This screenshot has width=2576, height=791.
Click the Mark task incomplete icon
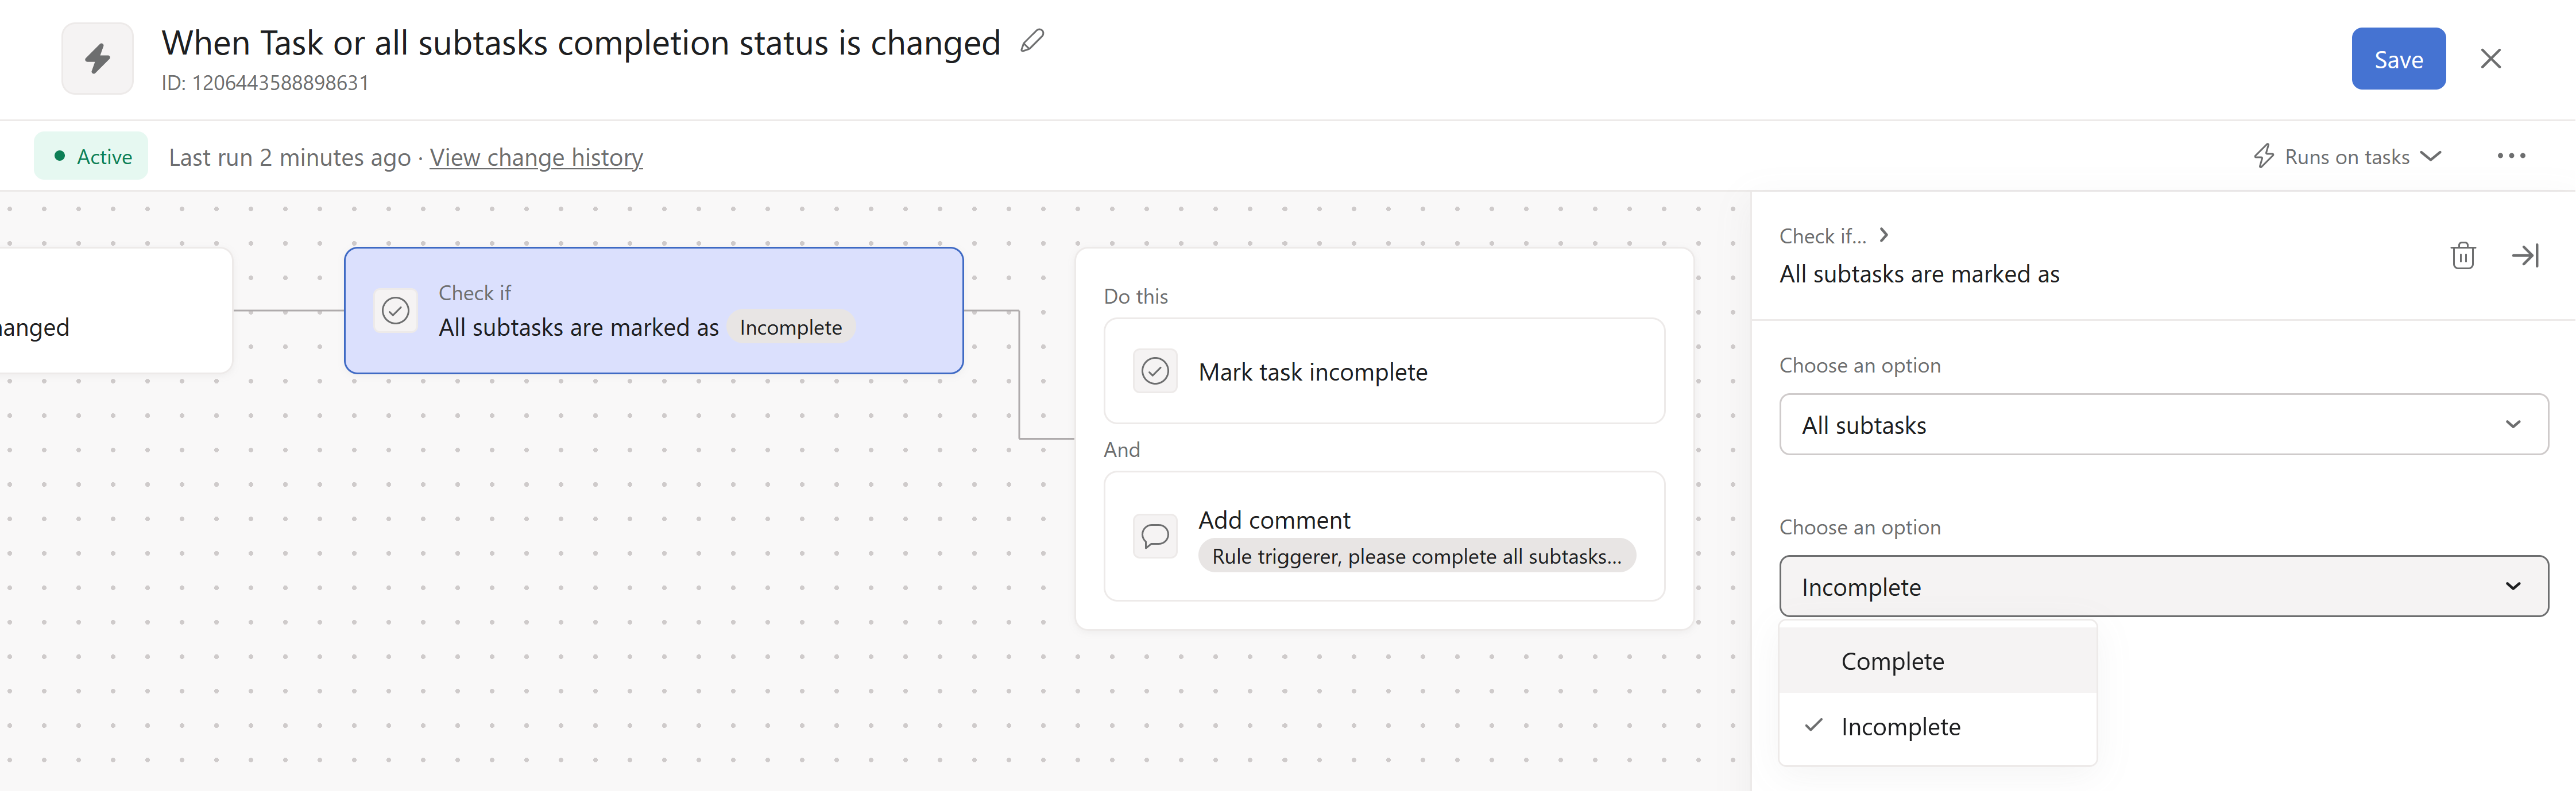coord(1155,372)
